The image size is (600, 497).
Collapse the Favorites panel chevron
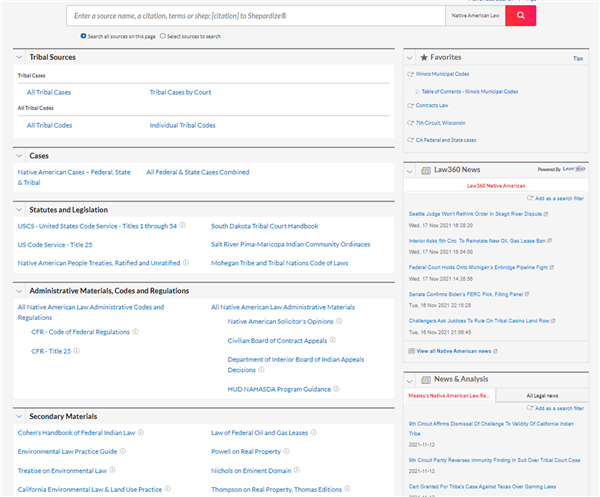(x=409, y=58)
